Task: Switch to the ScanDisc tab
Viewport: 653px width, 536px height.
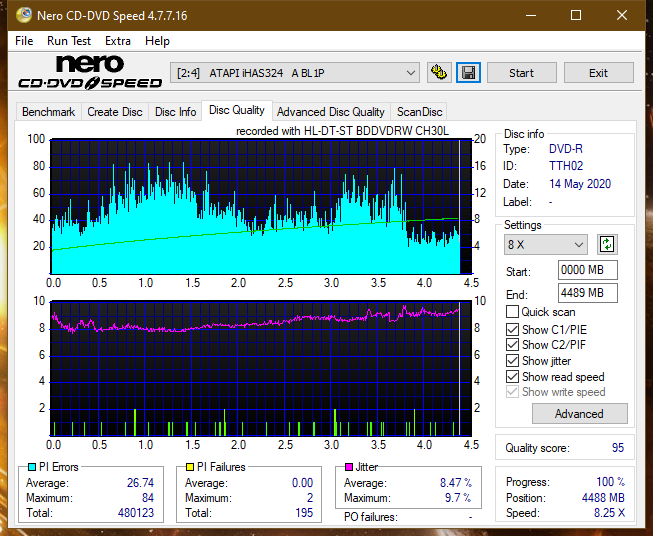Action: tap(419, 112)
